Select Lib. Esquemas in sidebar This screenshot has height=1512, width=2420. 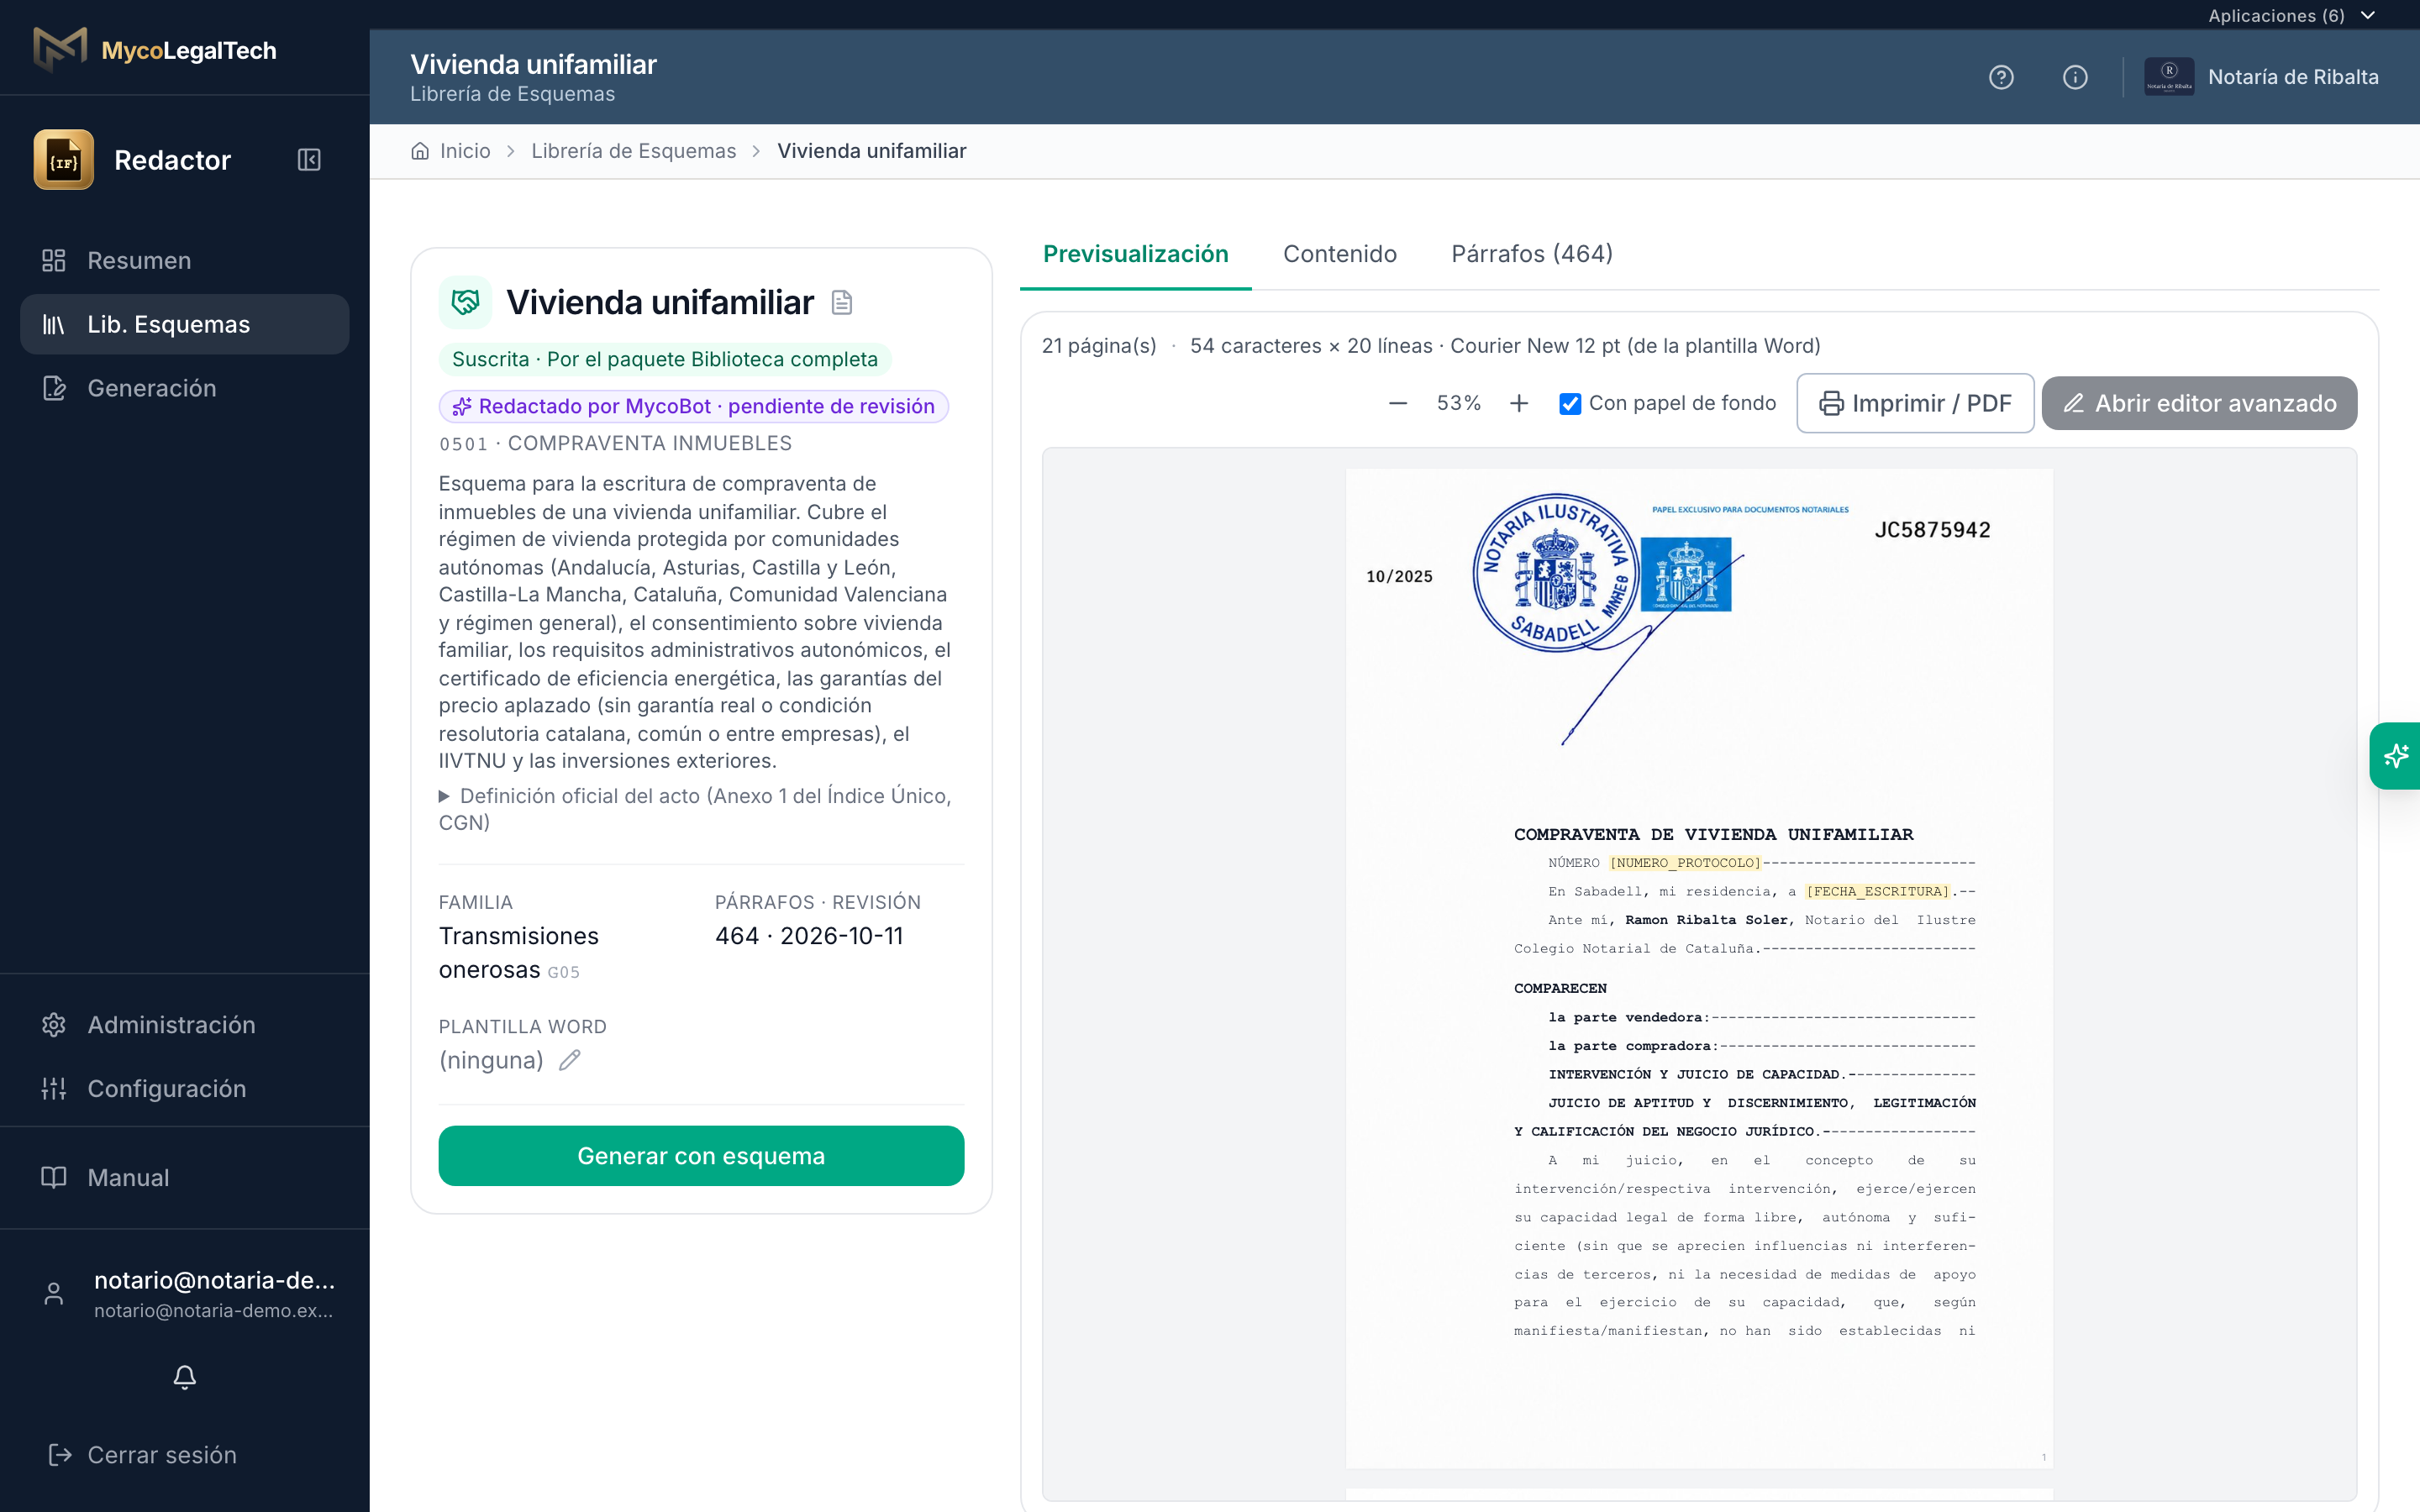[185, 324]
